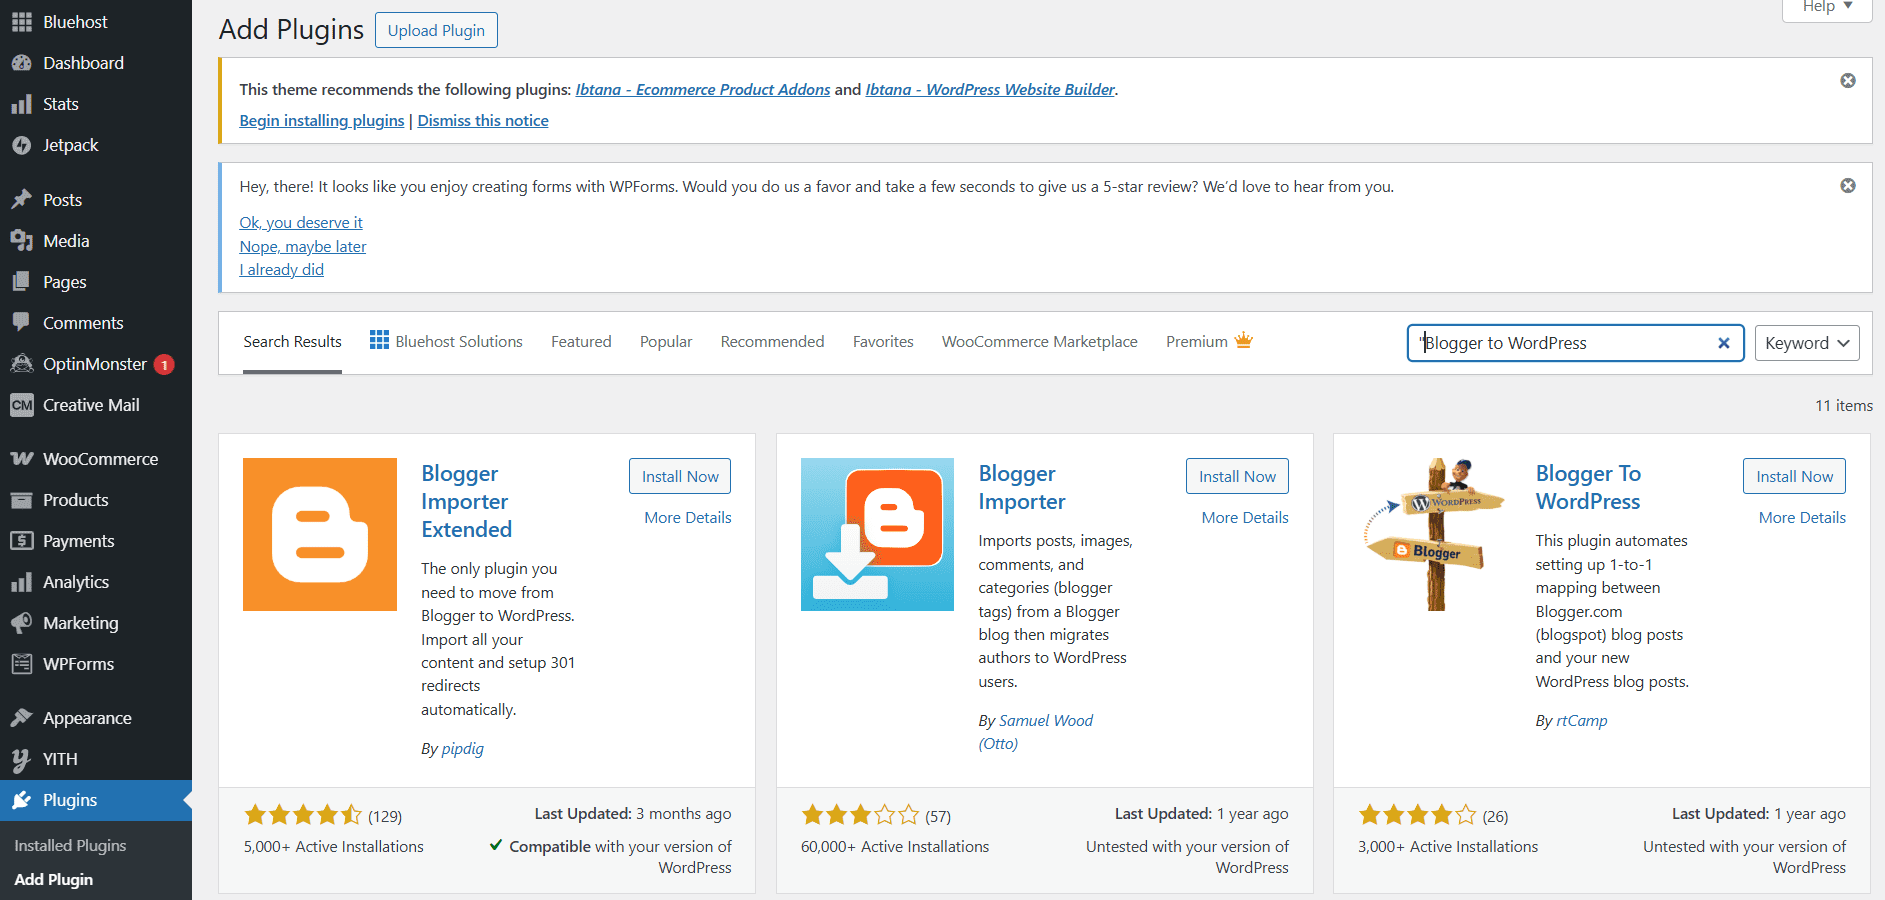Open the Keyword search dropdown

pyautogui.click(x=1806, y=342)
